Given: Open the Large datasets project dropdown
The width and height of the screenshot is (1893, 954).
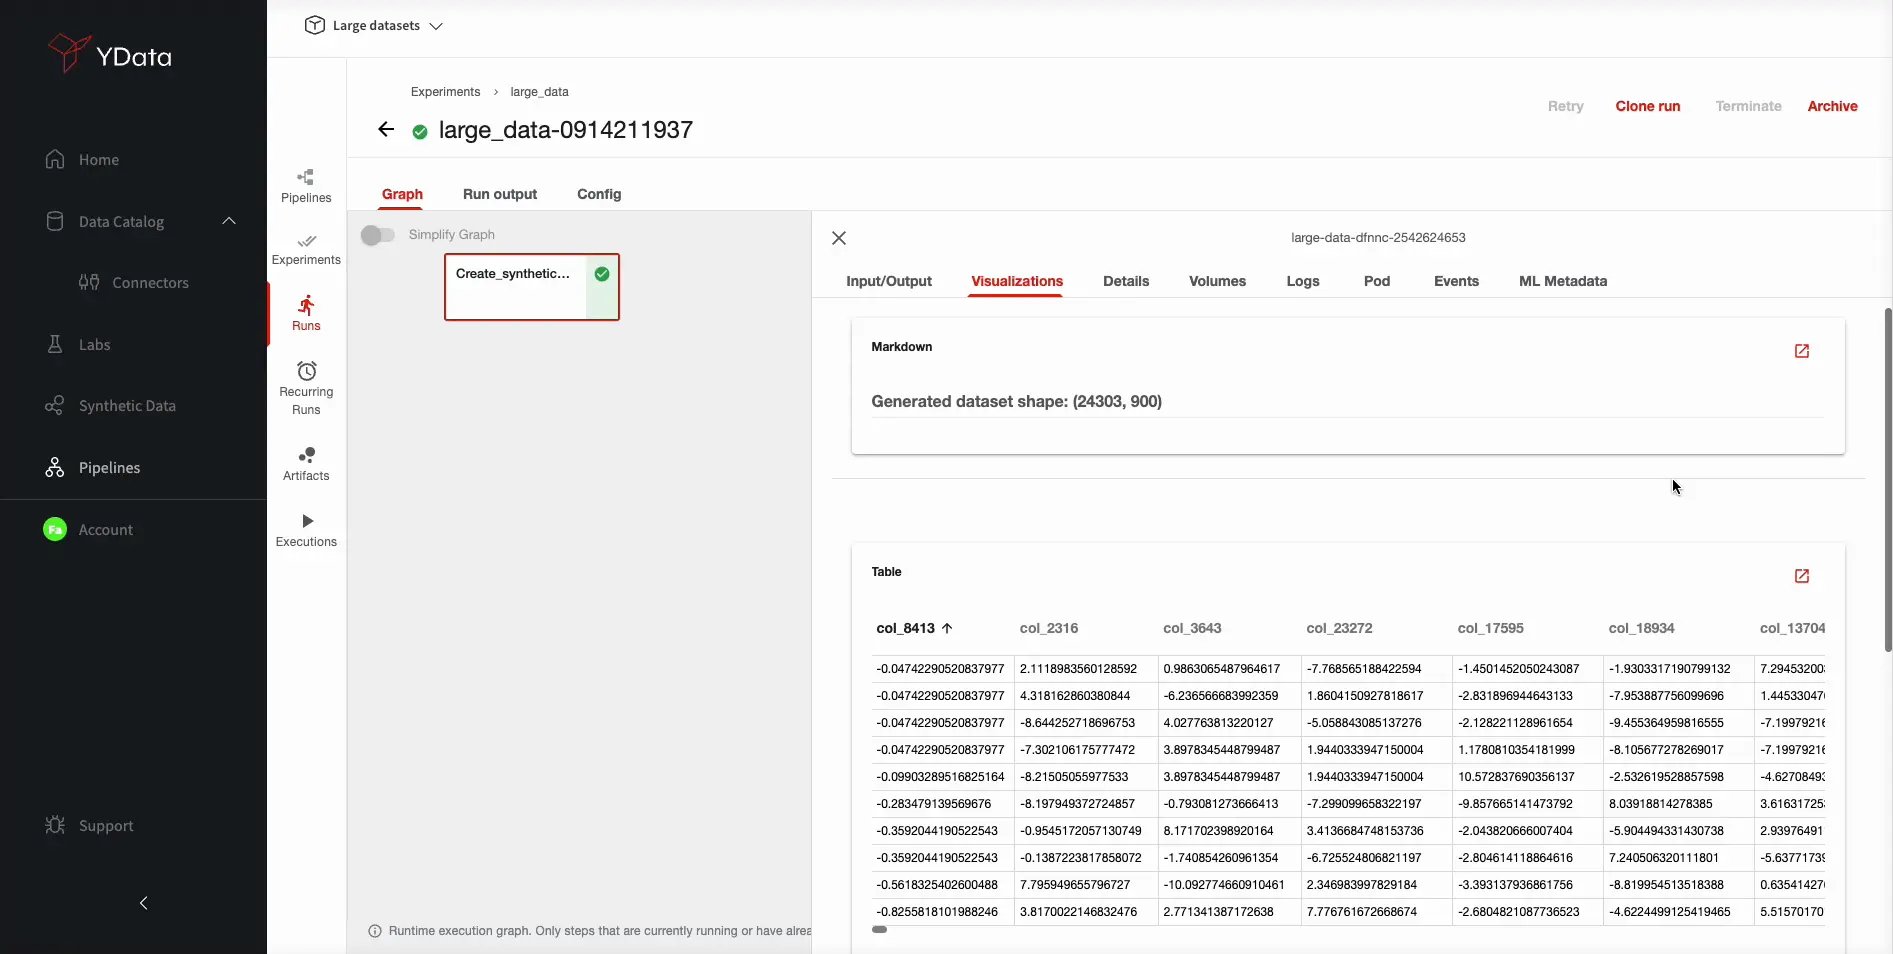Looking at the screenshot, I should (374, 26).
